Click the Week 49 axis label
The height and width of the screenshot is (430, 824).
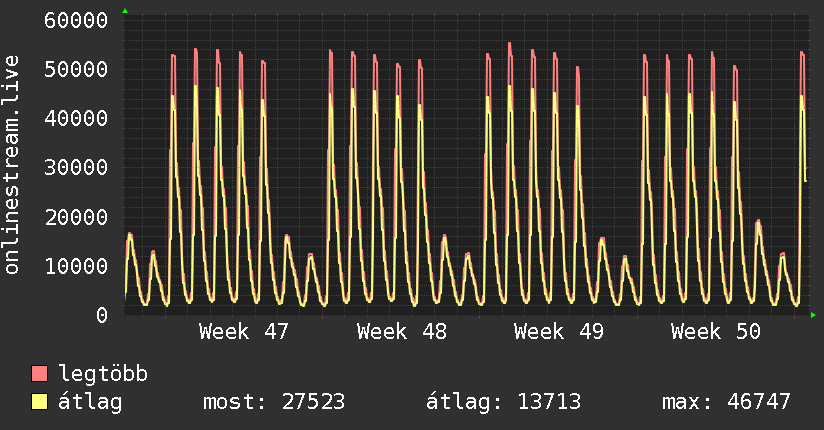(559, 332)
